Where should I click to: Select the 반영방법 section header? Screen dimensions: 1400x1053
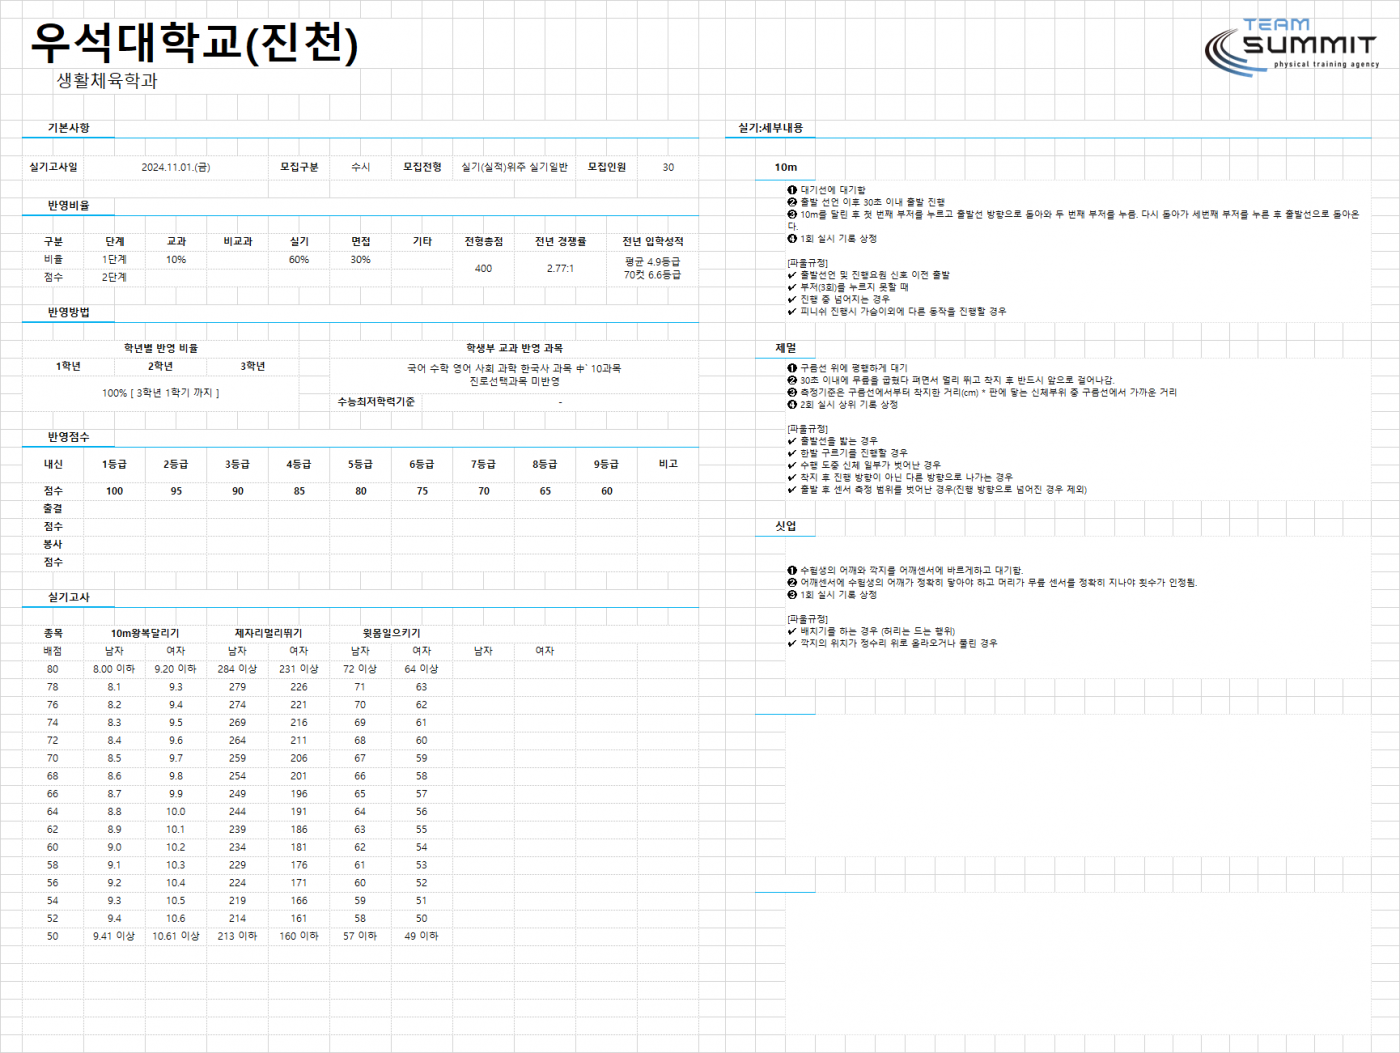pyautogui.click(x=68, y=312)
